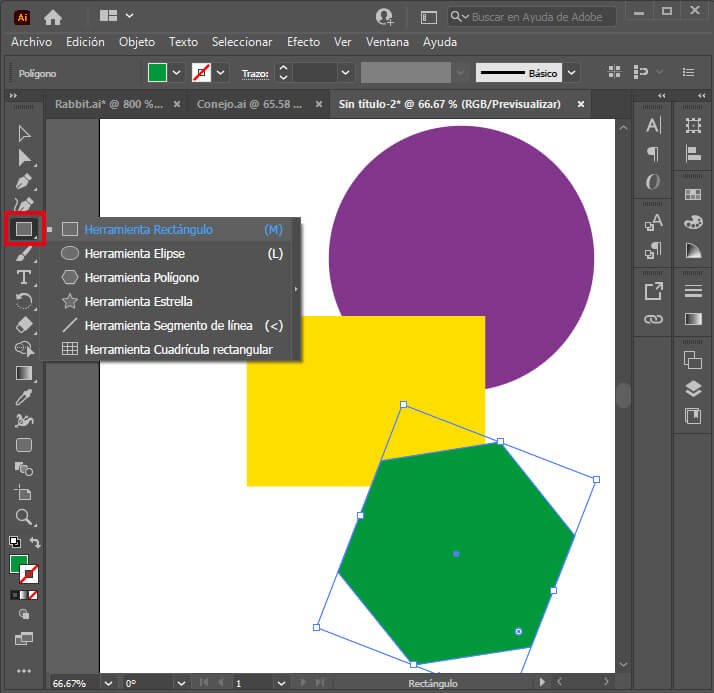714x693 pixels.
Task: Select the Rotate tool
Action: pos(24,301)
